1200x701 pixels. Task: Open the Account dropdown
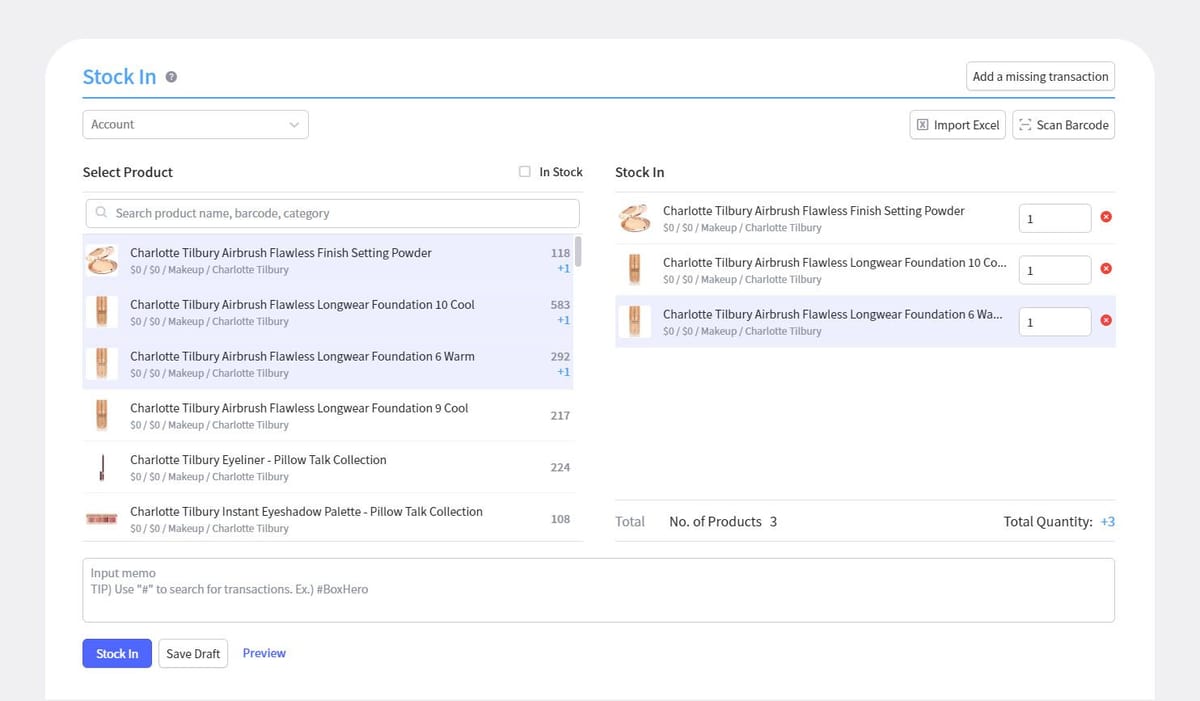coord(195,124)
